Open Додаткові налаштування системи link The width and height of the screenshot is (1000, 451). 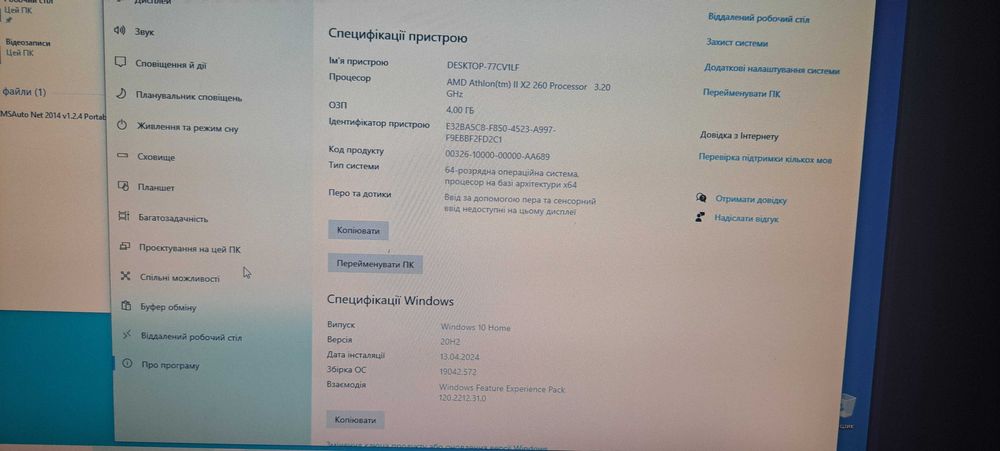(x=772, y=69)
